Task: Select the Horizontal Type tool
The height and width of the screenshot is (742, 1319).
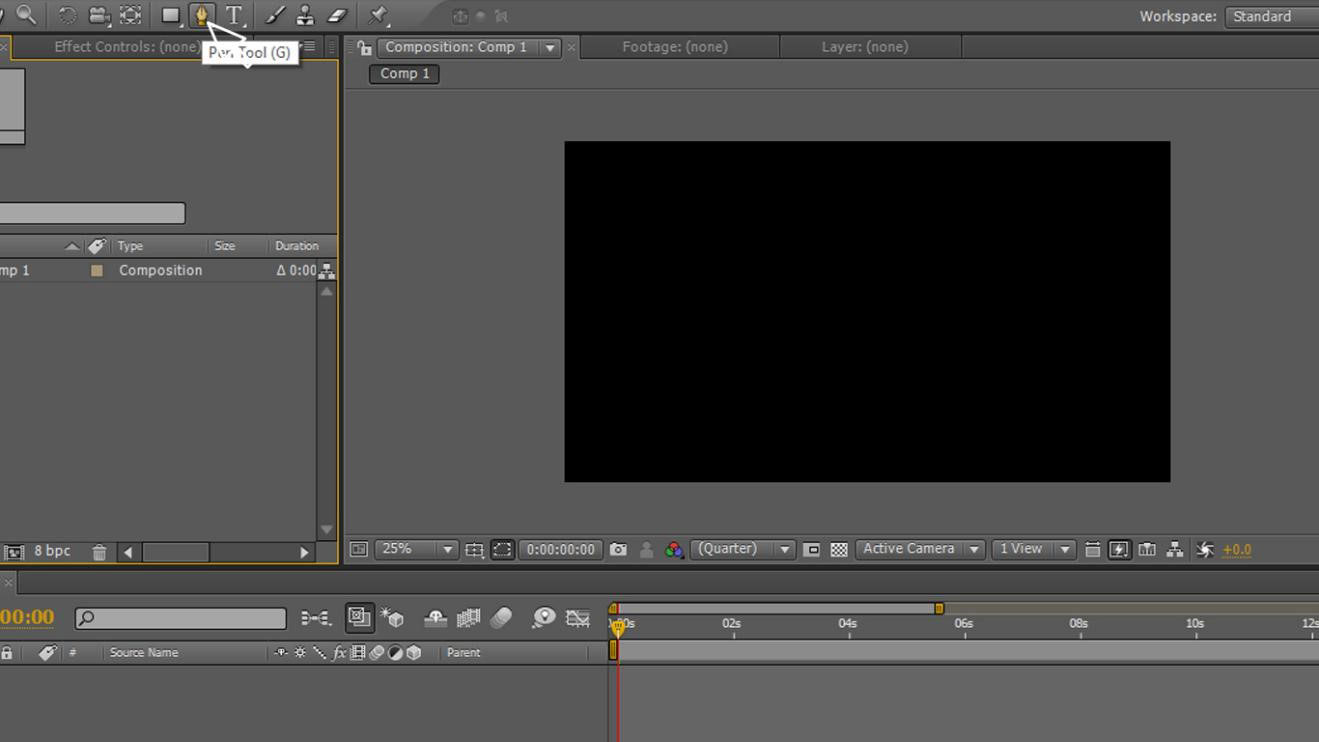Action: point(233,15)
